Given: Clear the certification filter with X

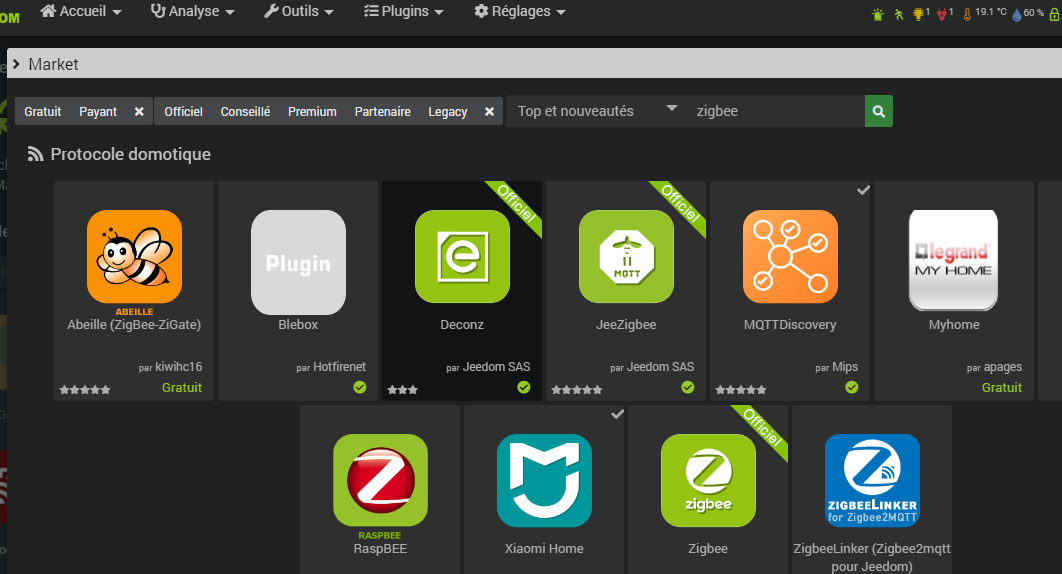Looking at the screenshot, I should [x=489, y=111].
